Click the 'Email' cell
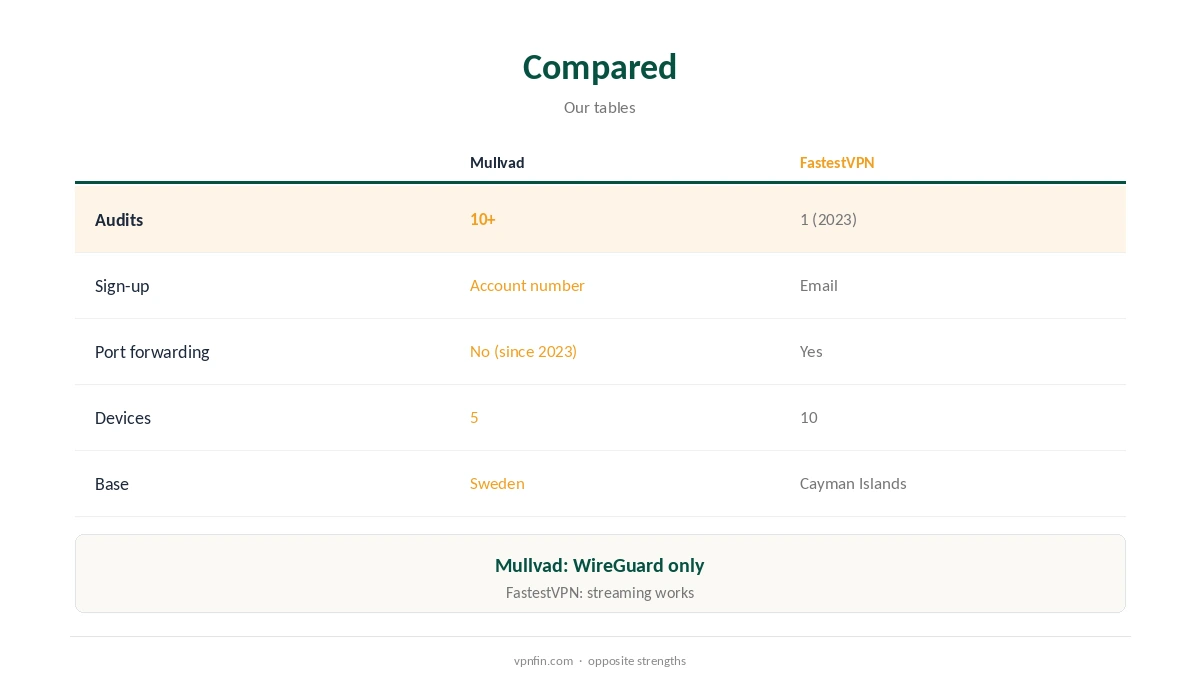 tap(819, 285)
